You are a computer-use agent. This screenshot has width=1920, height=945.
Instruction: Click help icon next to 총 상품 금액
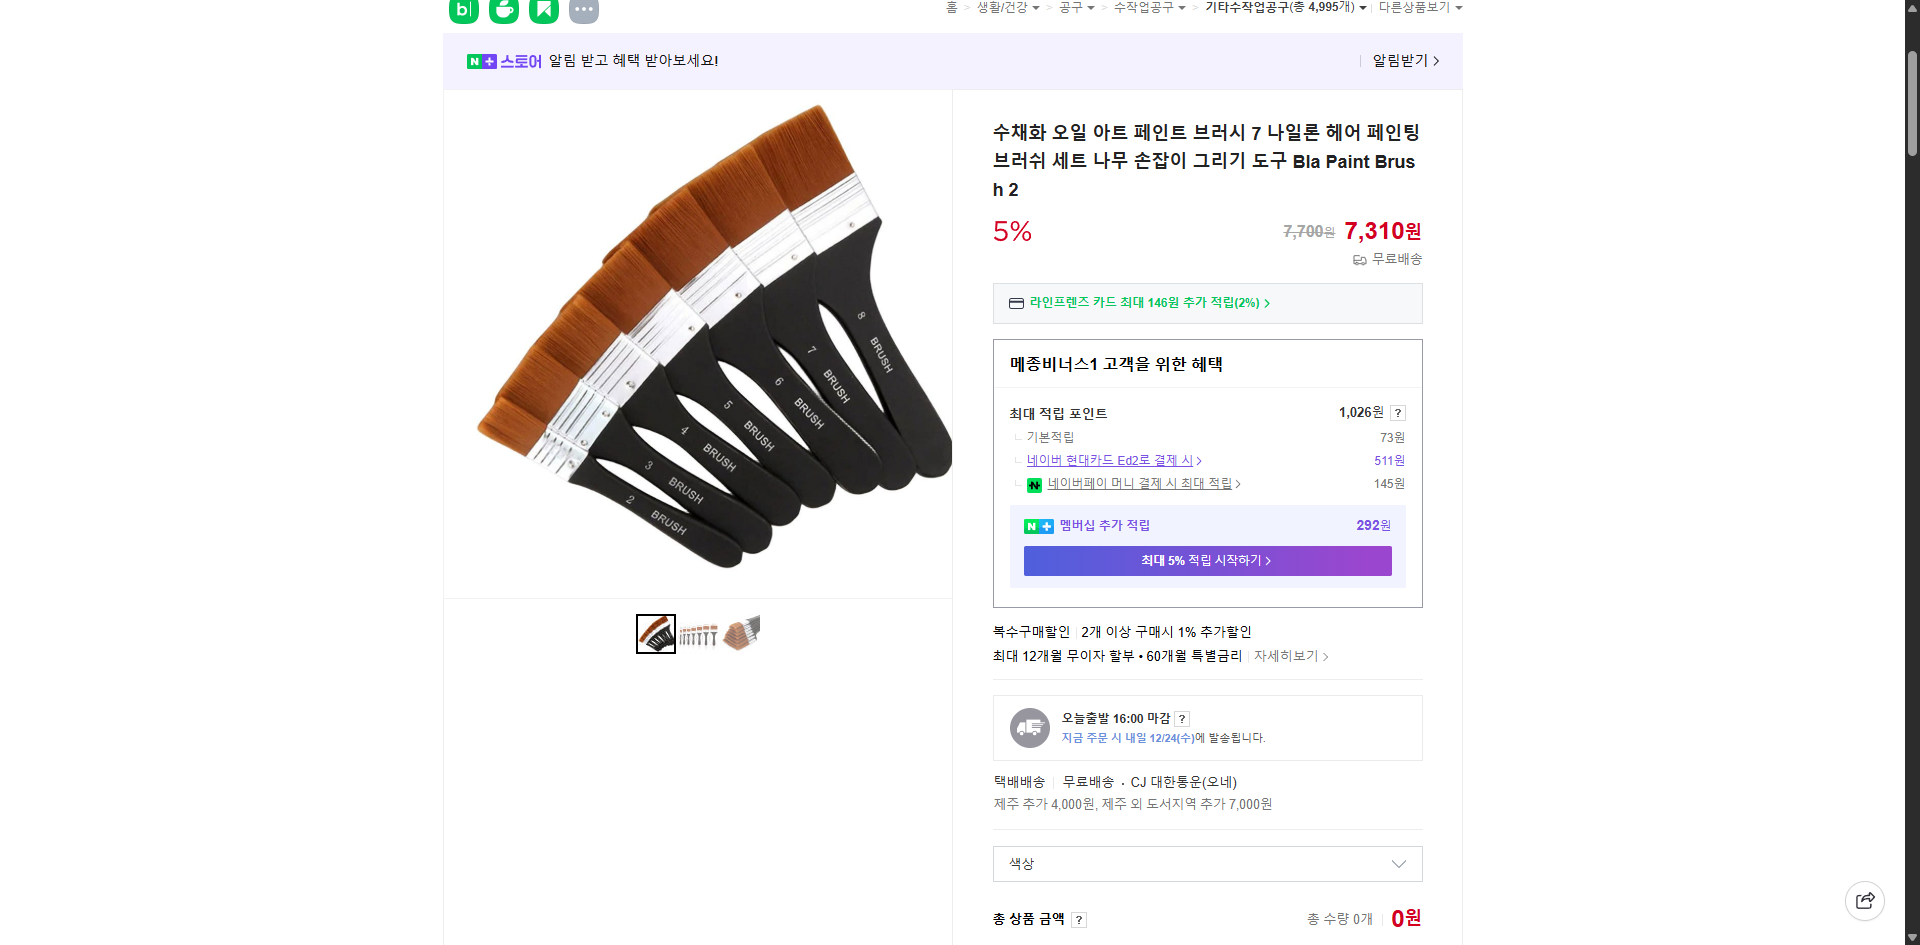point(1079,919)
